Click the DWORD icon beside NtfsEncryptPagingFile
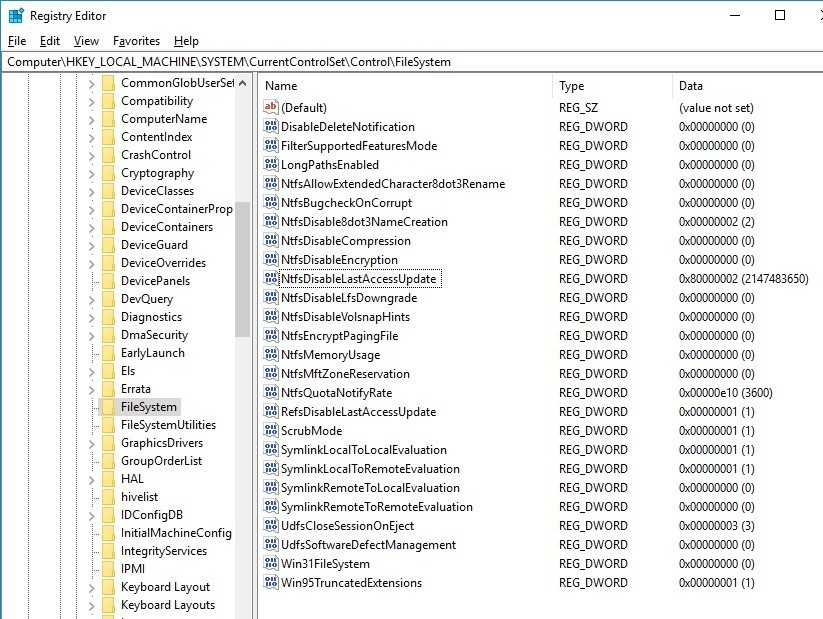Viewport: 823px width, 619px height. [x=271, y=335]
